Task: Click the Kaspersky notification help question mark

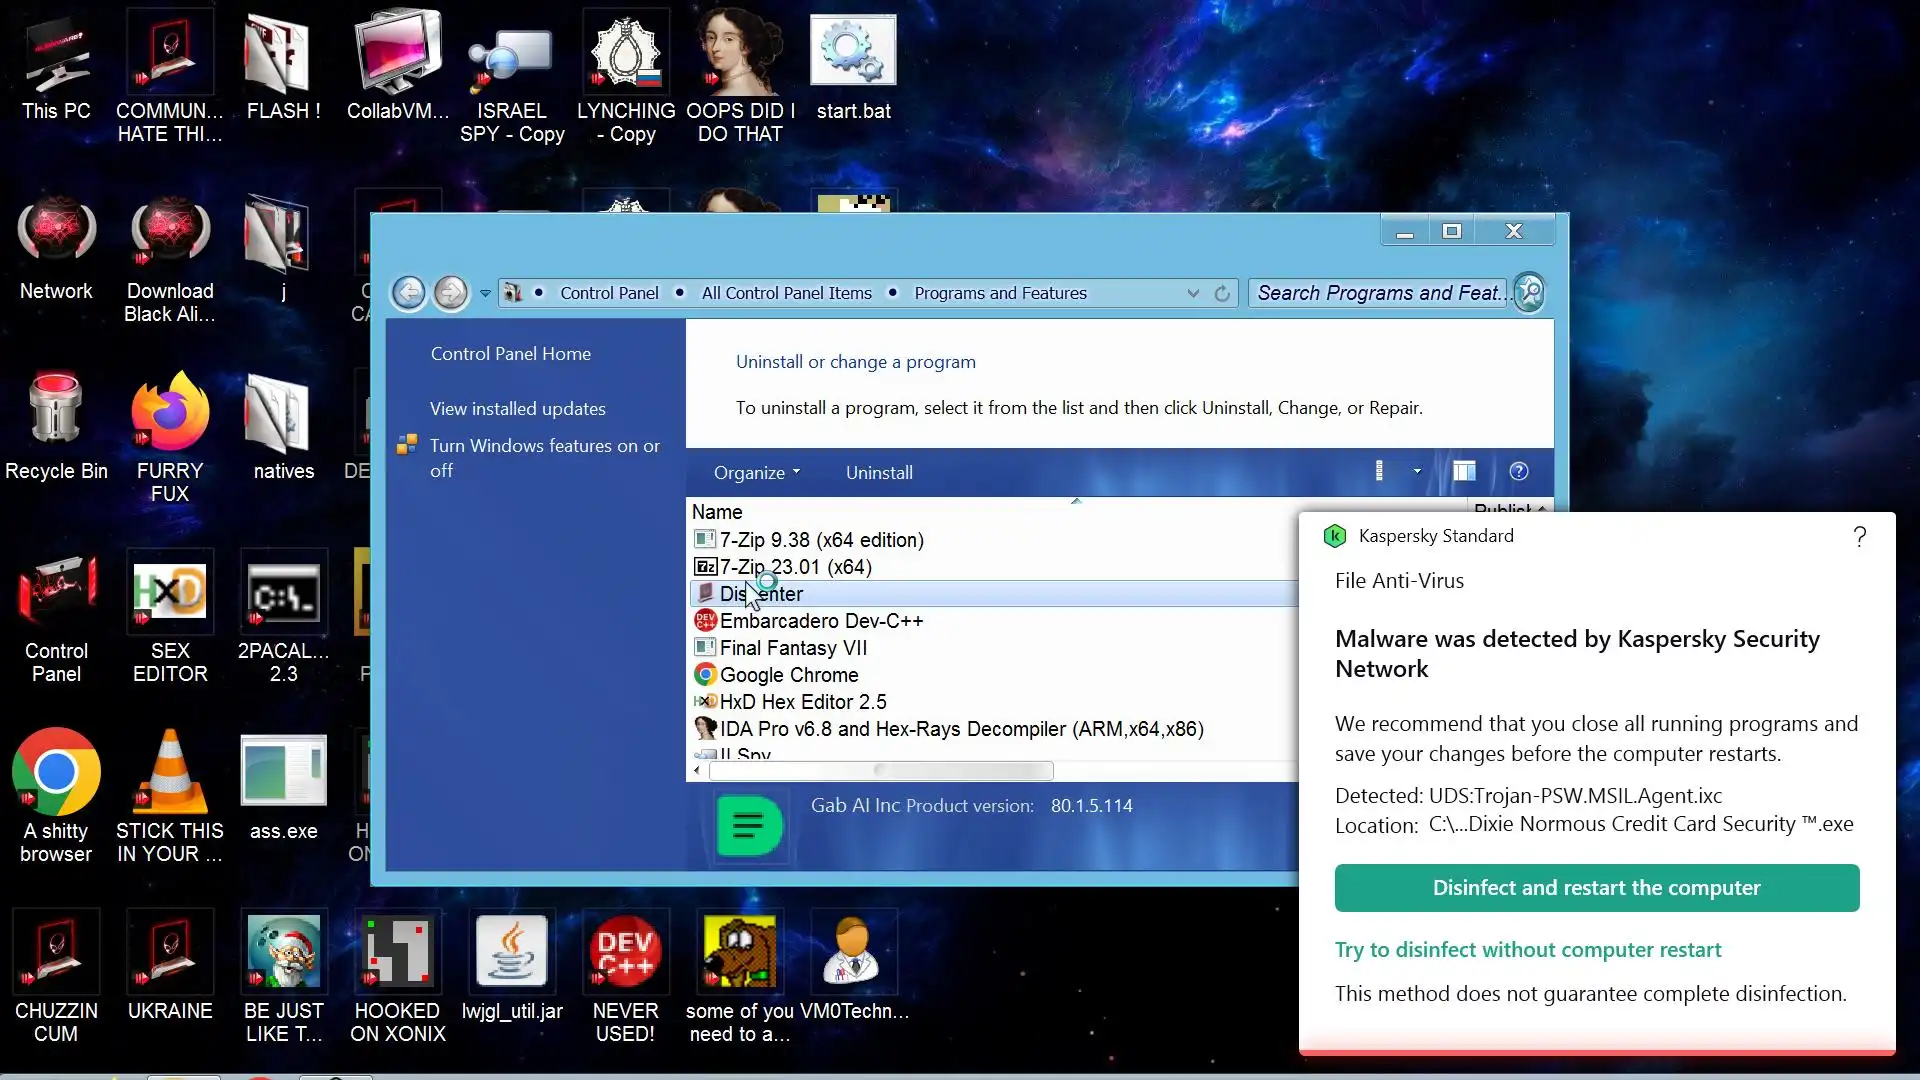Action: 1859,537
